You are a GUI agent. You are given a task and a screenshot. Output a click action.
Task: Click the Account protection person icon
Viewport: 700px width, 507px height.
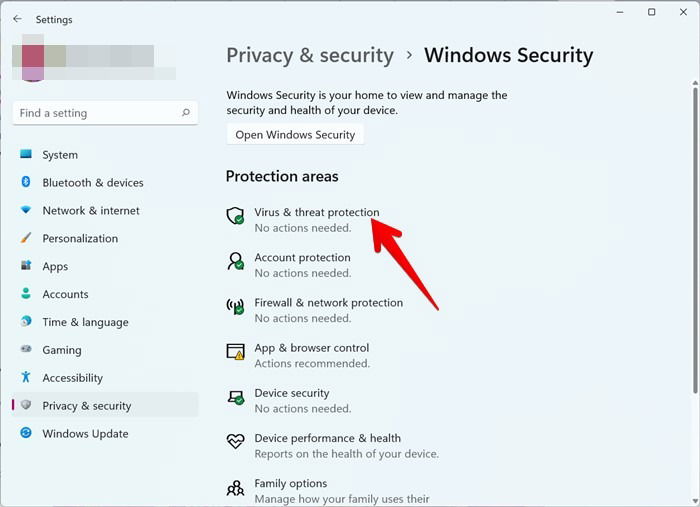click(x=235, y=261)
